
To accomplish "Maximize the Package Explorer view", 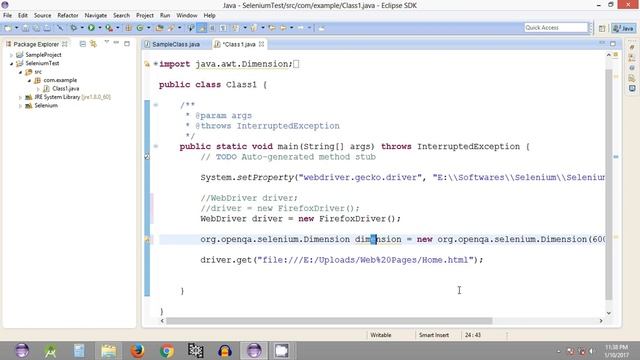I will (x=127, y=43).
